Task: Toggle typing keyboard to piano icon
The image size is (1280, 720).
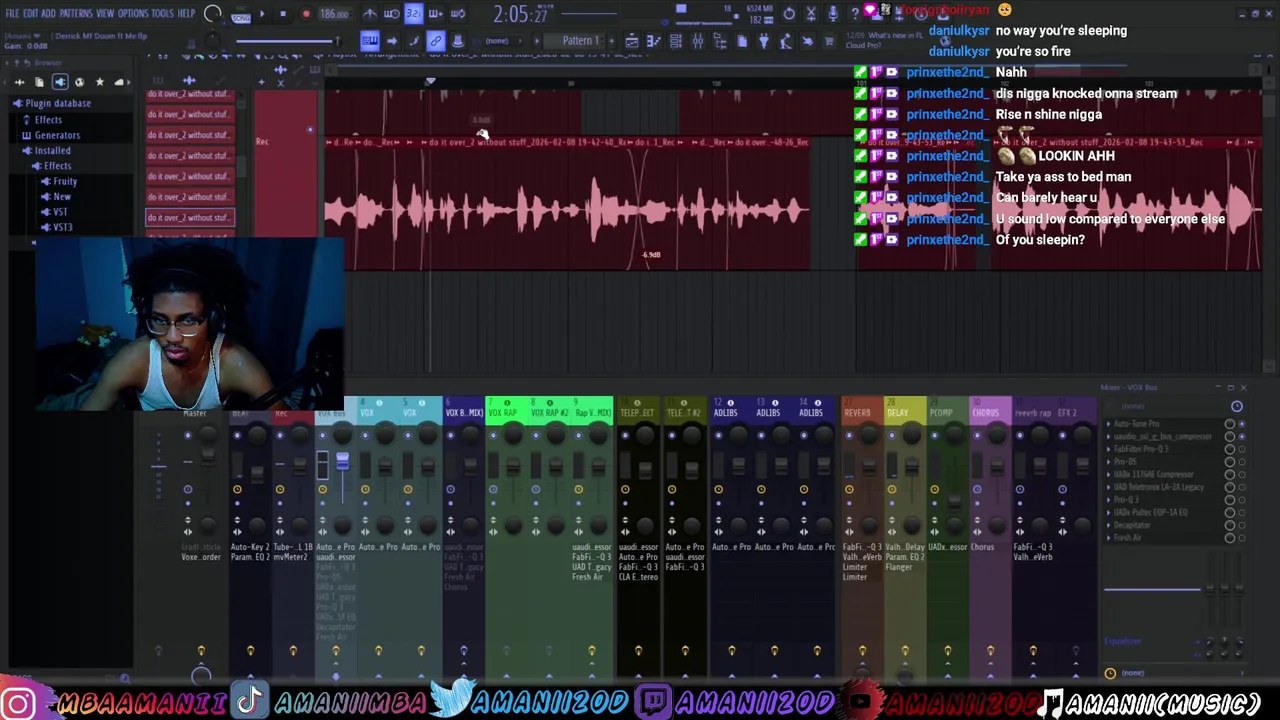Action: tap(370, 41)
